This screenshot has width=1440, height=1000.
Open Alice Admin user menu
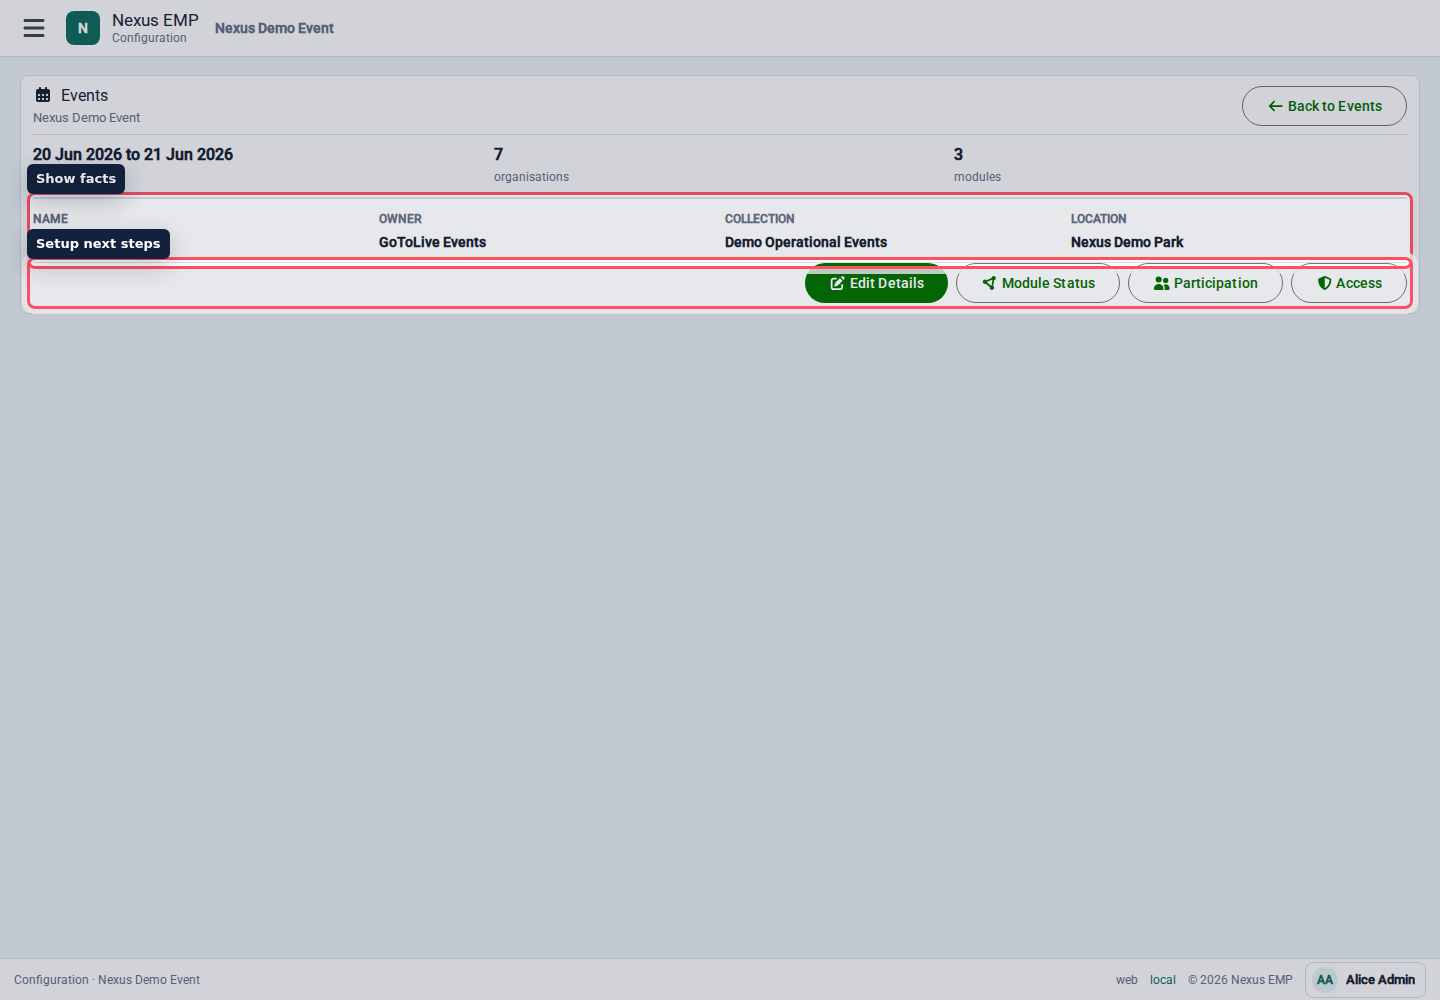coord(1366,980)
